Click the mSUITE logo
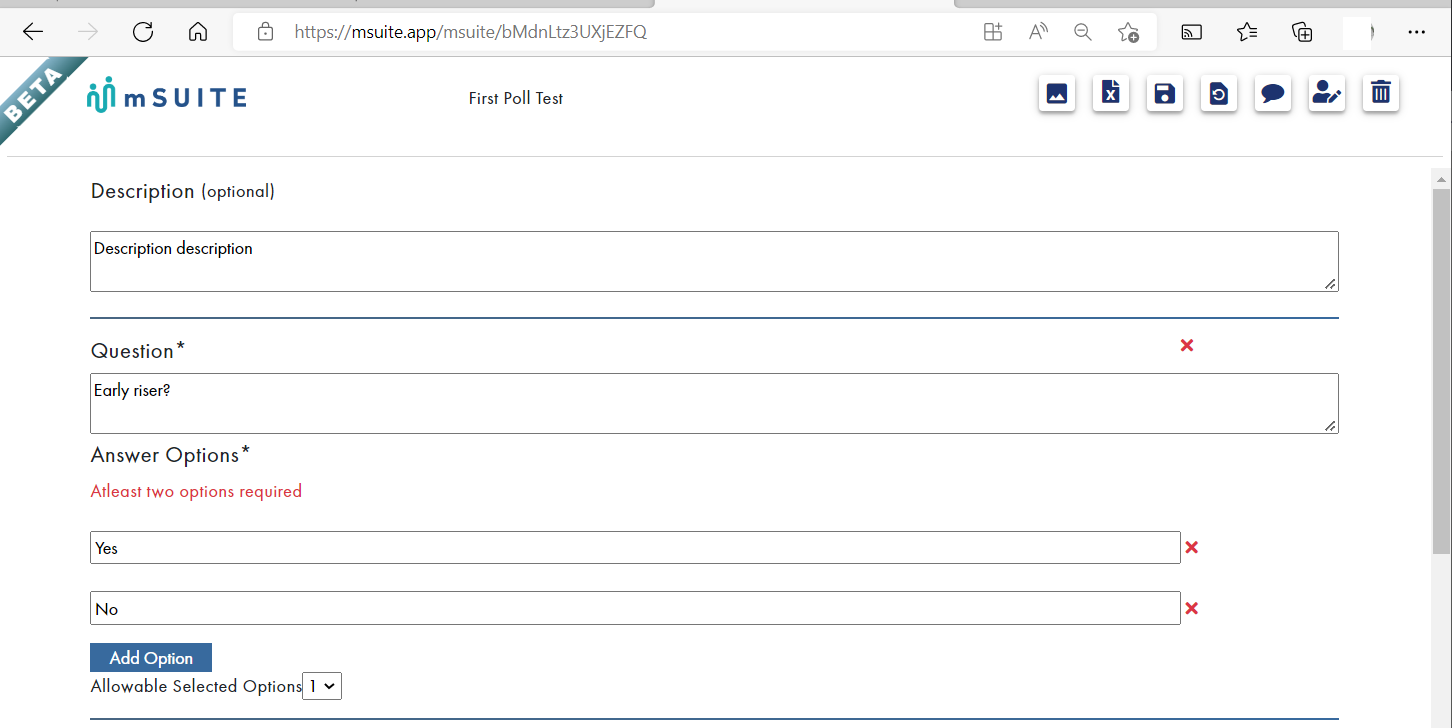This screenshot has width=1452, height=728. pos(167,95)
